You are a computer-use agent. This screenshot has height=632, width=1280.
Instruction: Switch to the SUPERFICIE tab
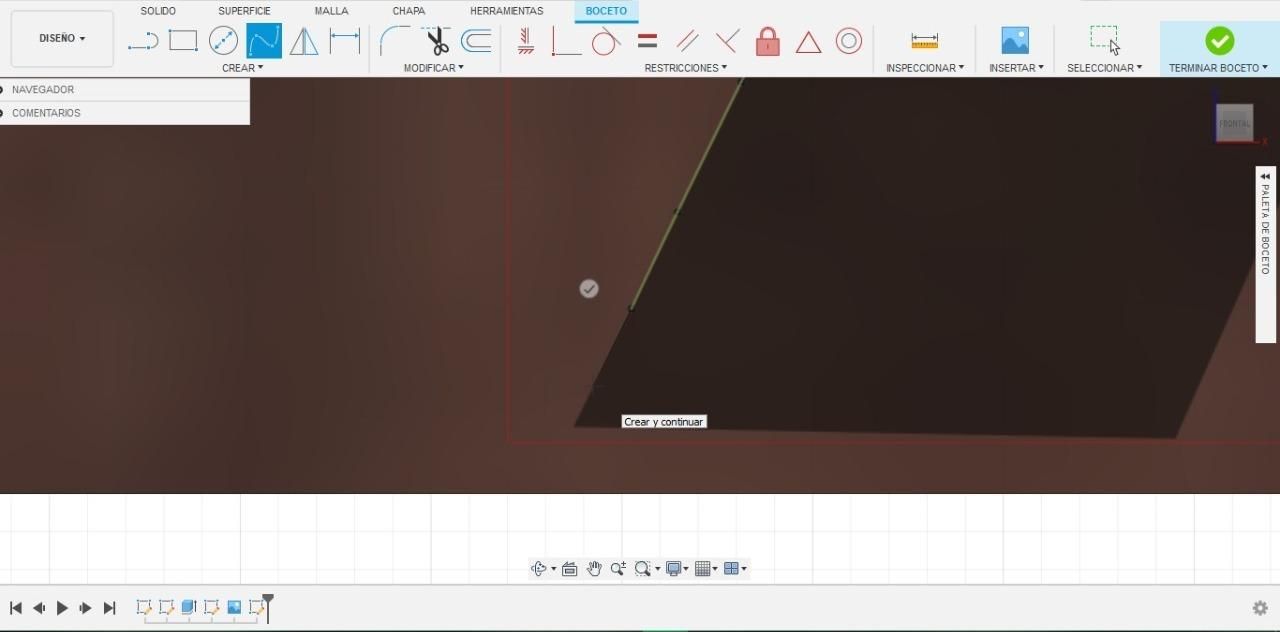click(244, 11)
